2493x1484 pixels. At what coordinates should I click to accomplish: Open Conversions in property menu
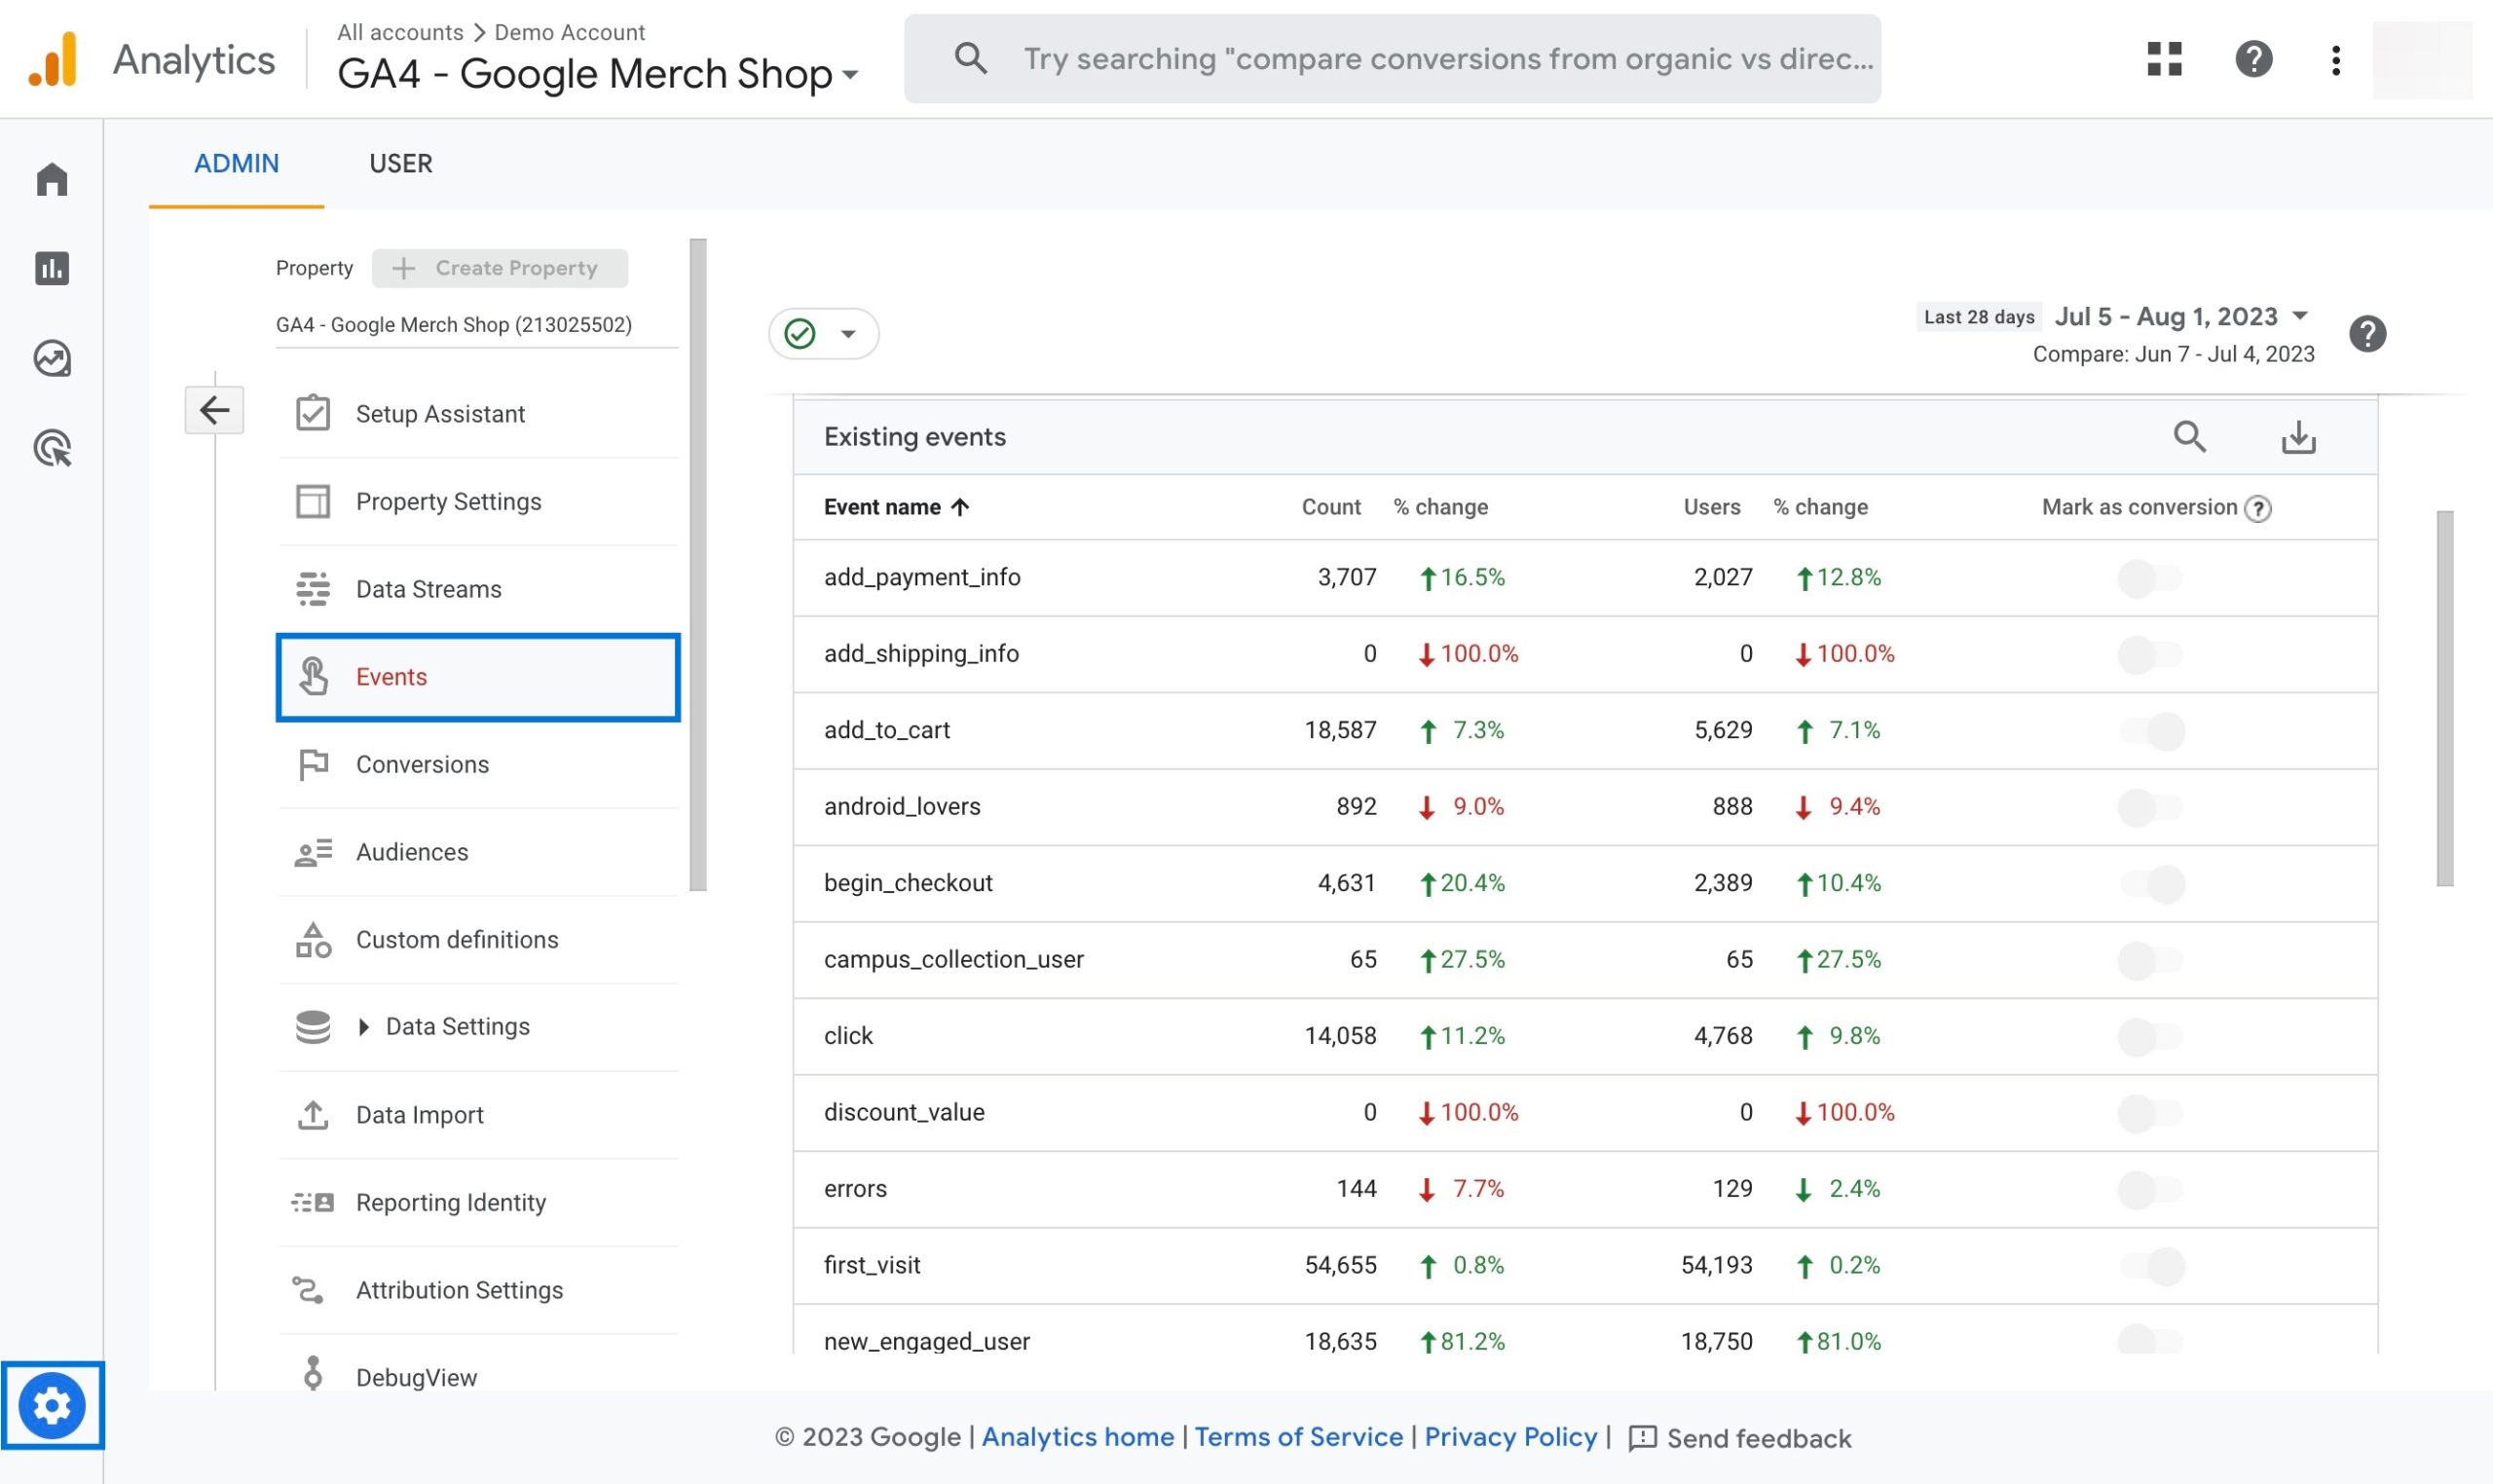[478, 764]
